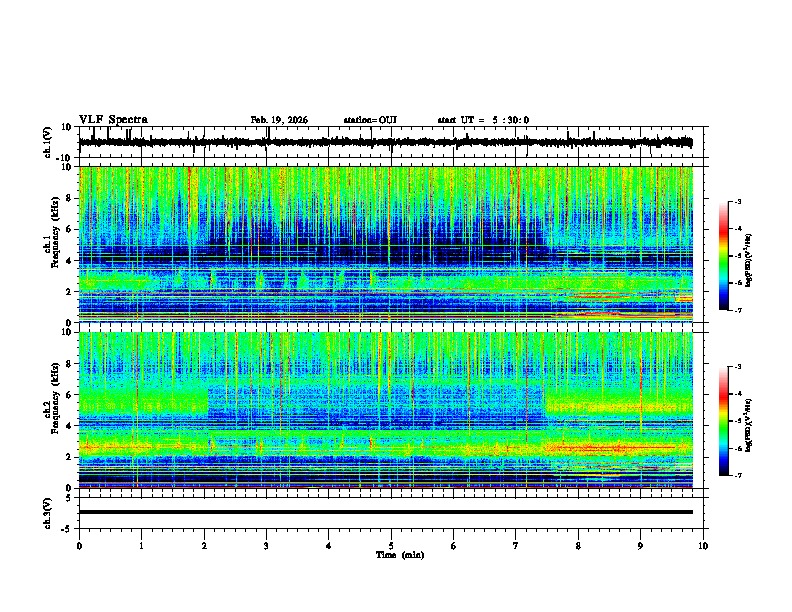Click the "-5" tick on ch.3(V) axis
792x612 pixels.
(67, 529)
